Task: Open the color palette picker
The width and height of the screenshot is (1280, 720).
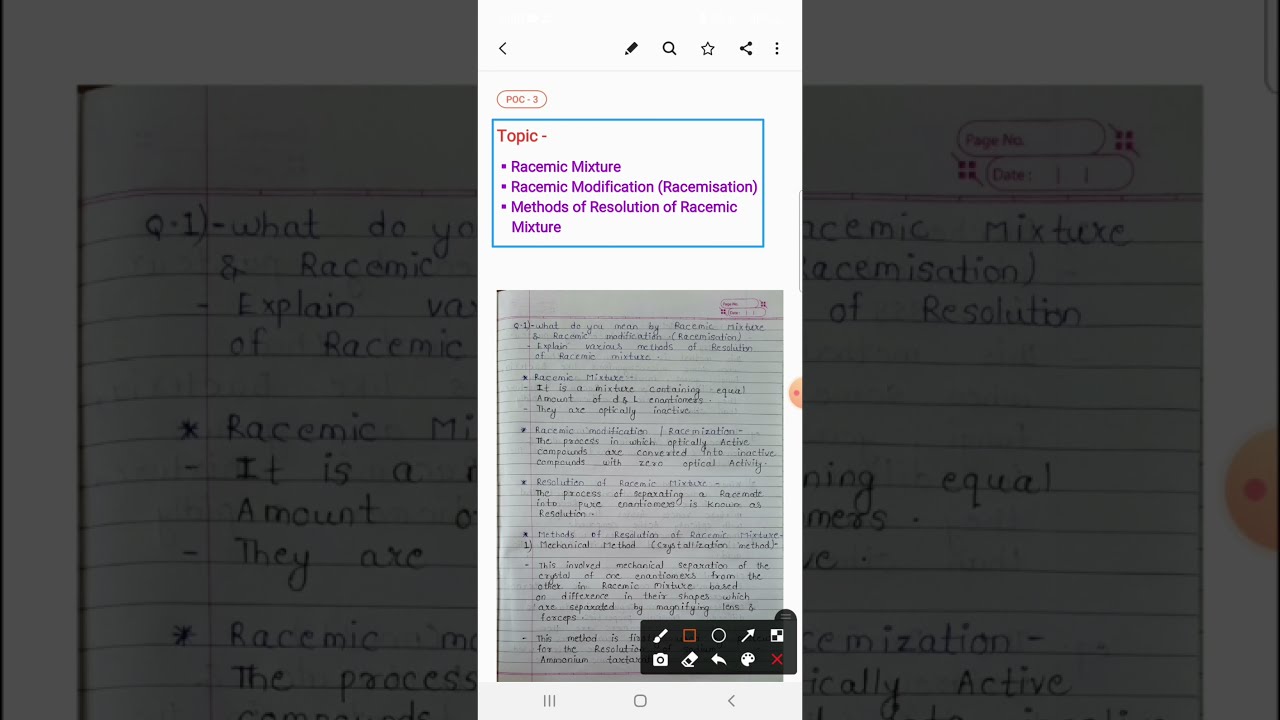Action: (x=748, y=660)
